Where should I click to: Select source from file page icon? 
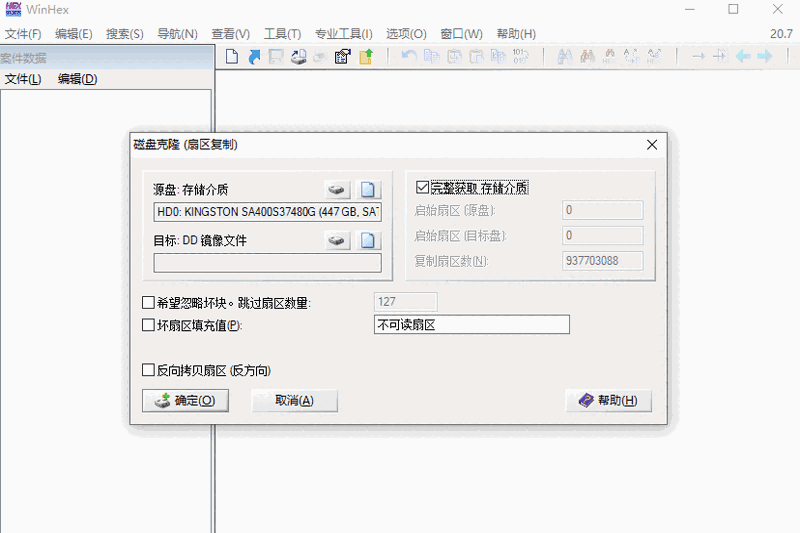[x=368, y=190]
